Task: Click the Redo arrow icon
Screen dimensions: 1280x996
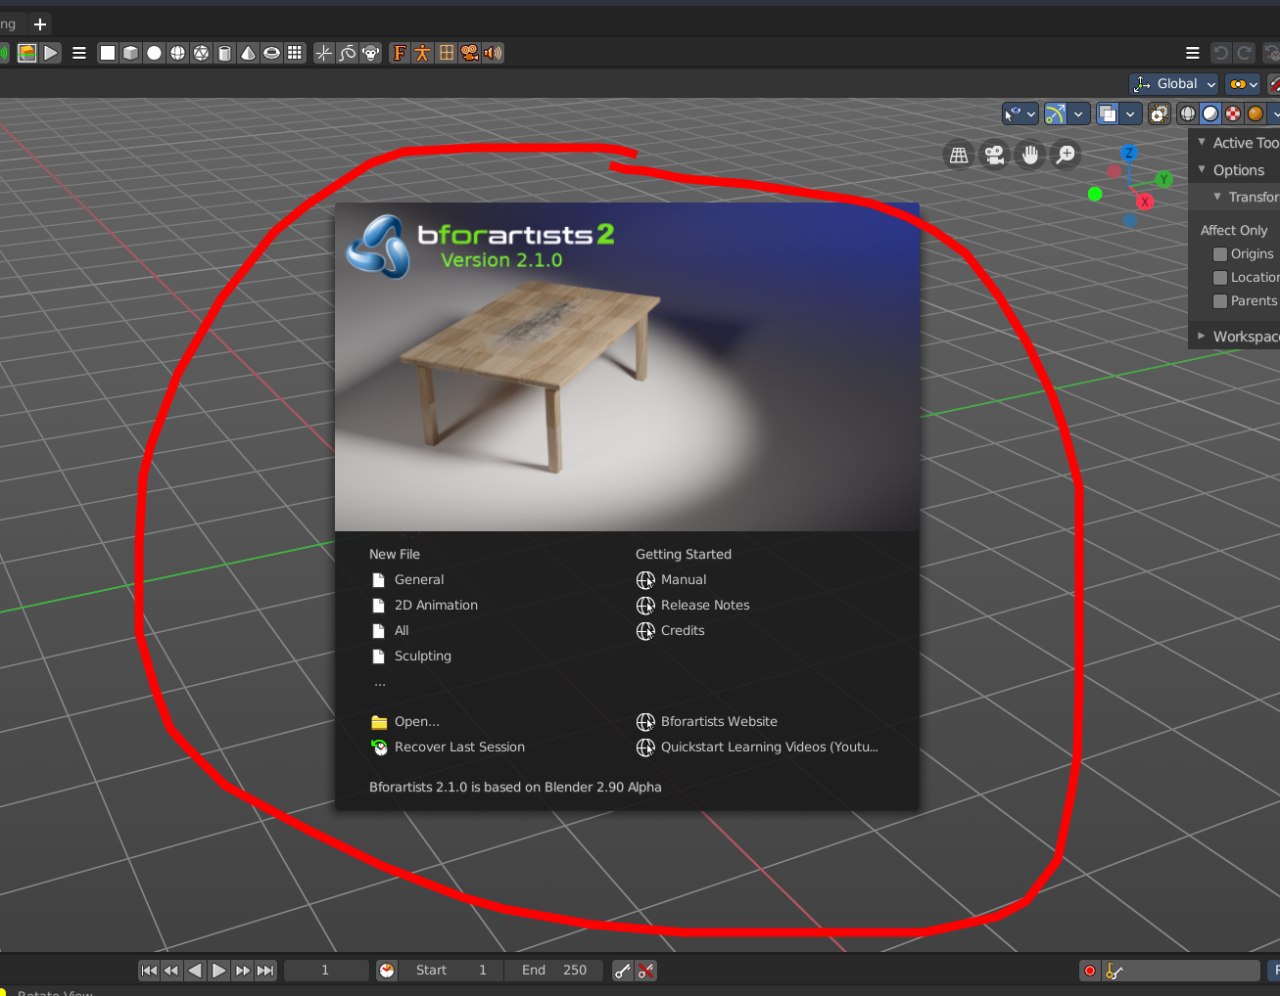Action: (1245, 53)
